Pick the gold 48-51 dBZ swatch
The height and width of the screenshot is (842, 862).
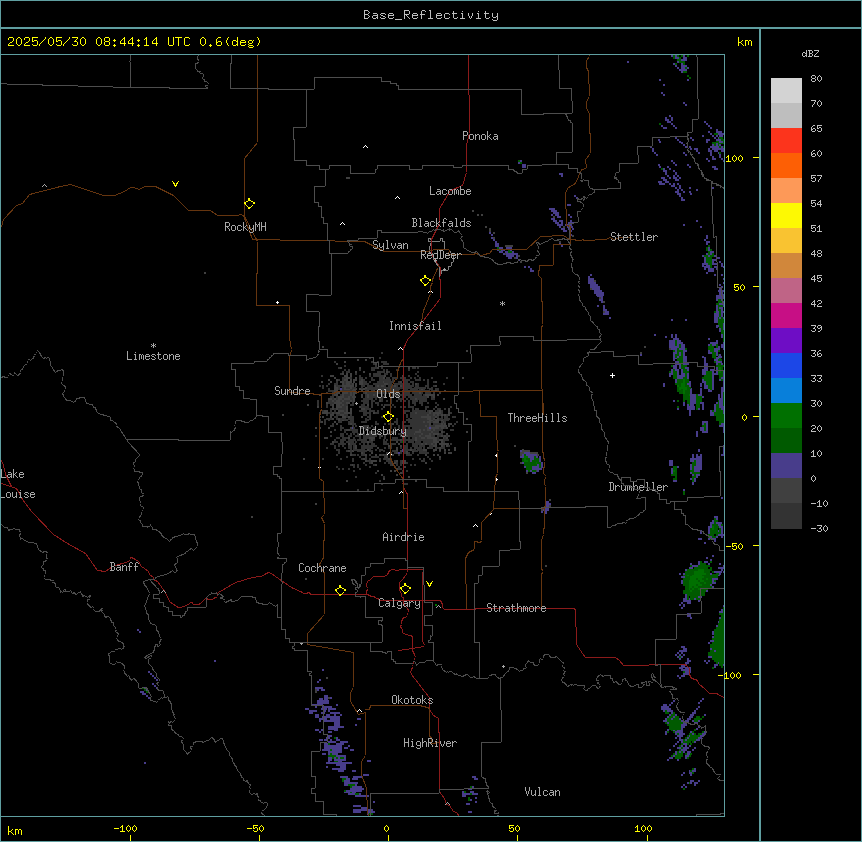786,241
